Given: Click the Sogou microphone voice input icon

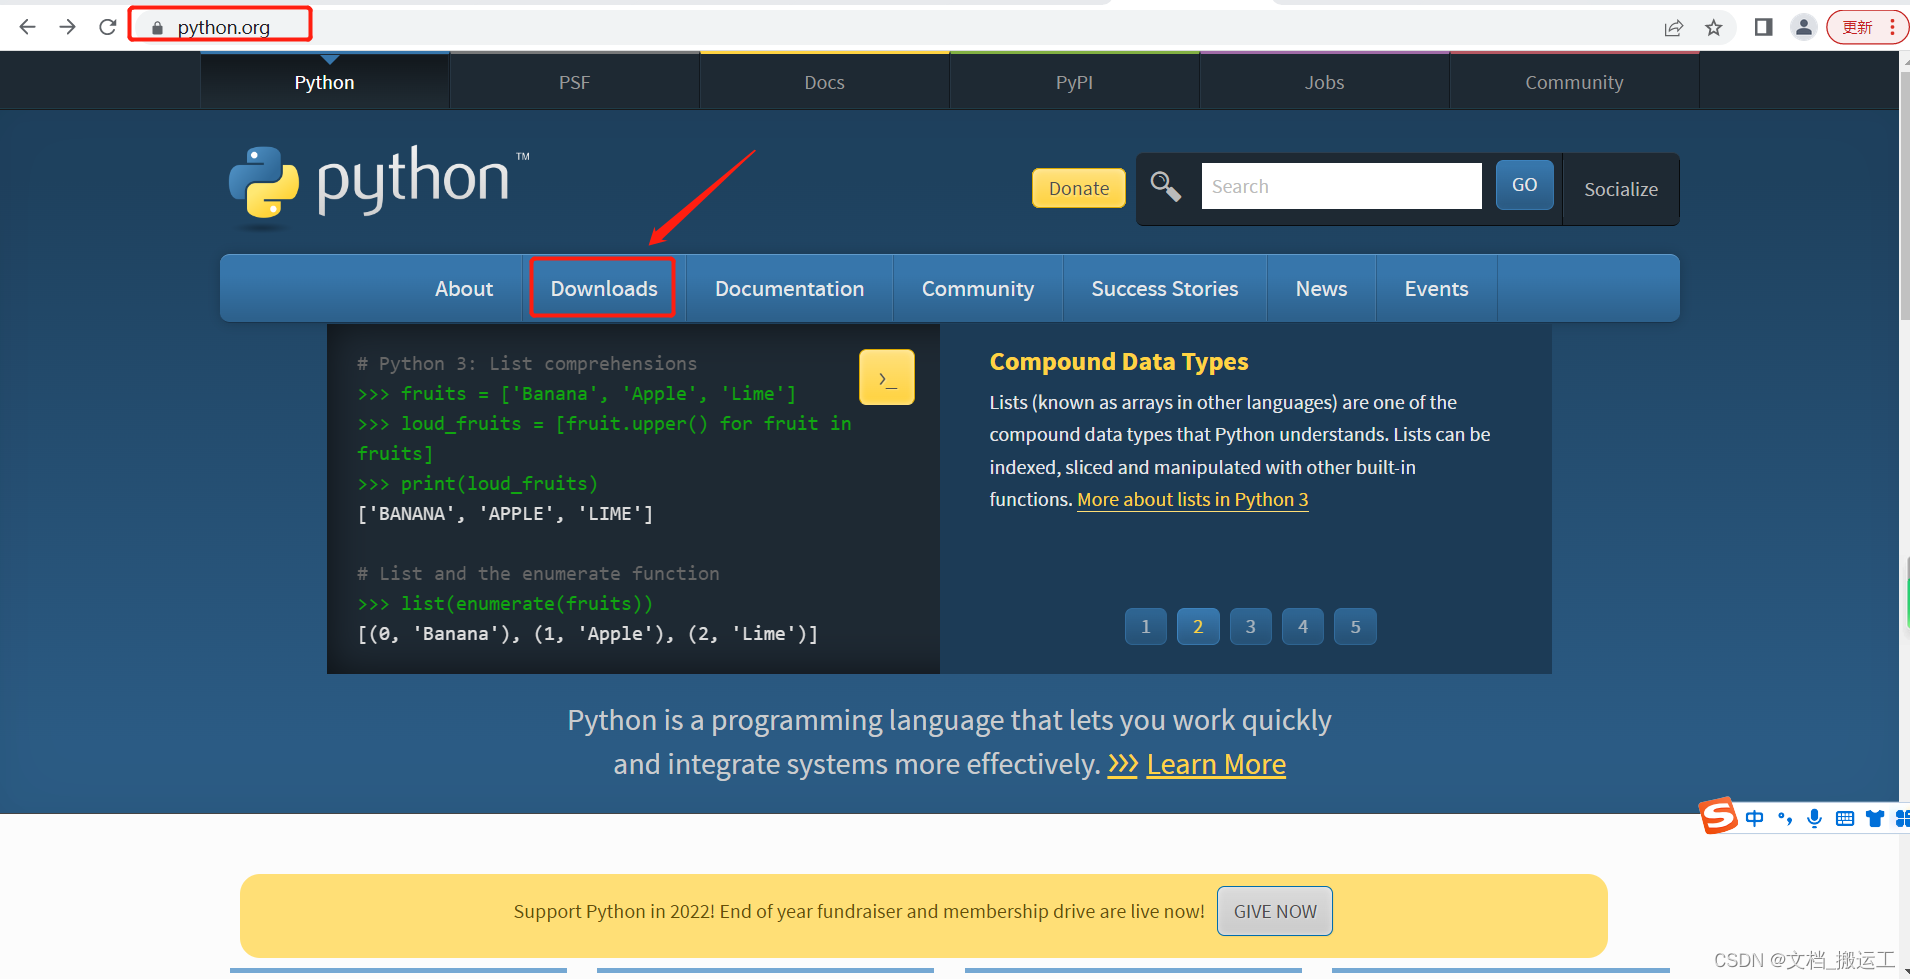Looking at the screenshot, I should [1815, 818].
